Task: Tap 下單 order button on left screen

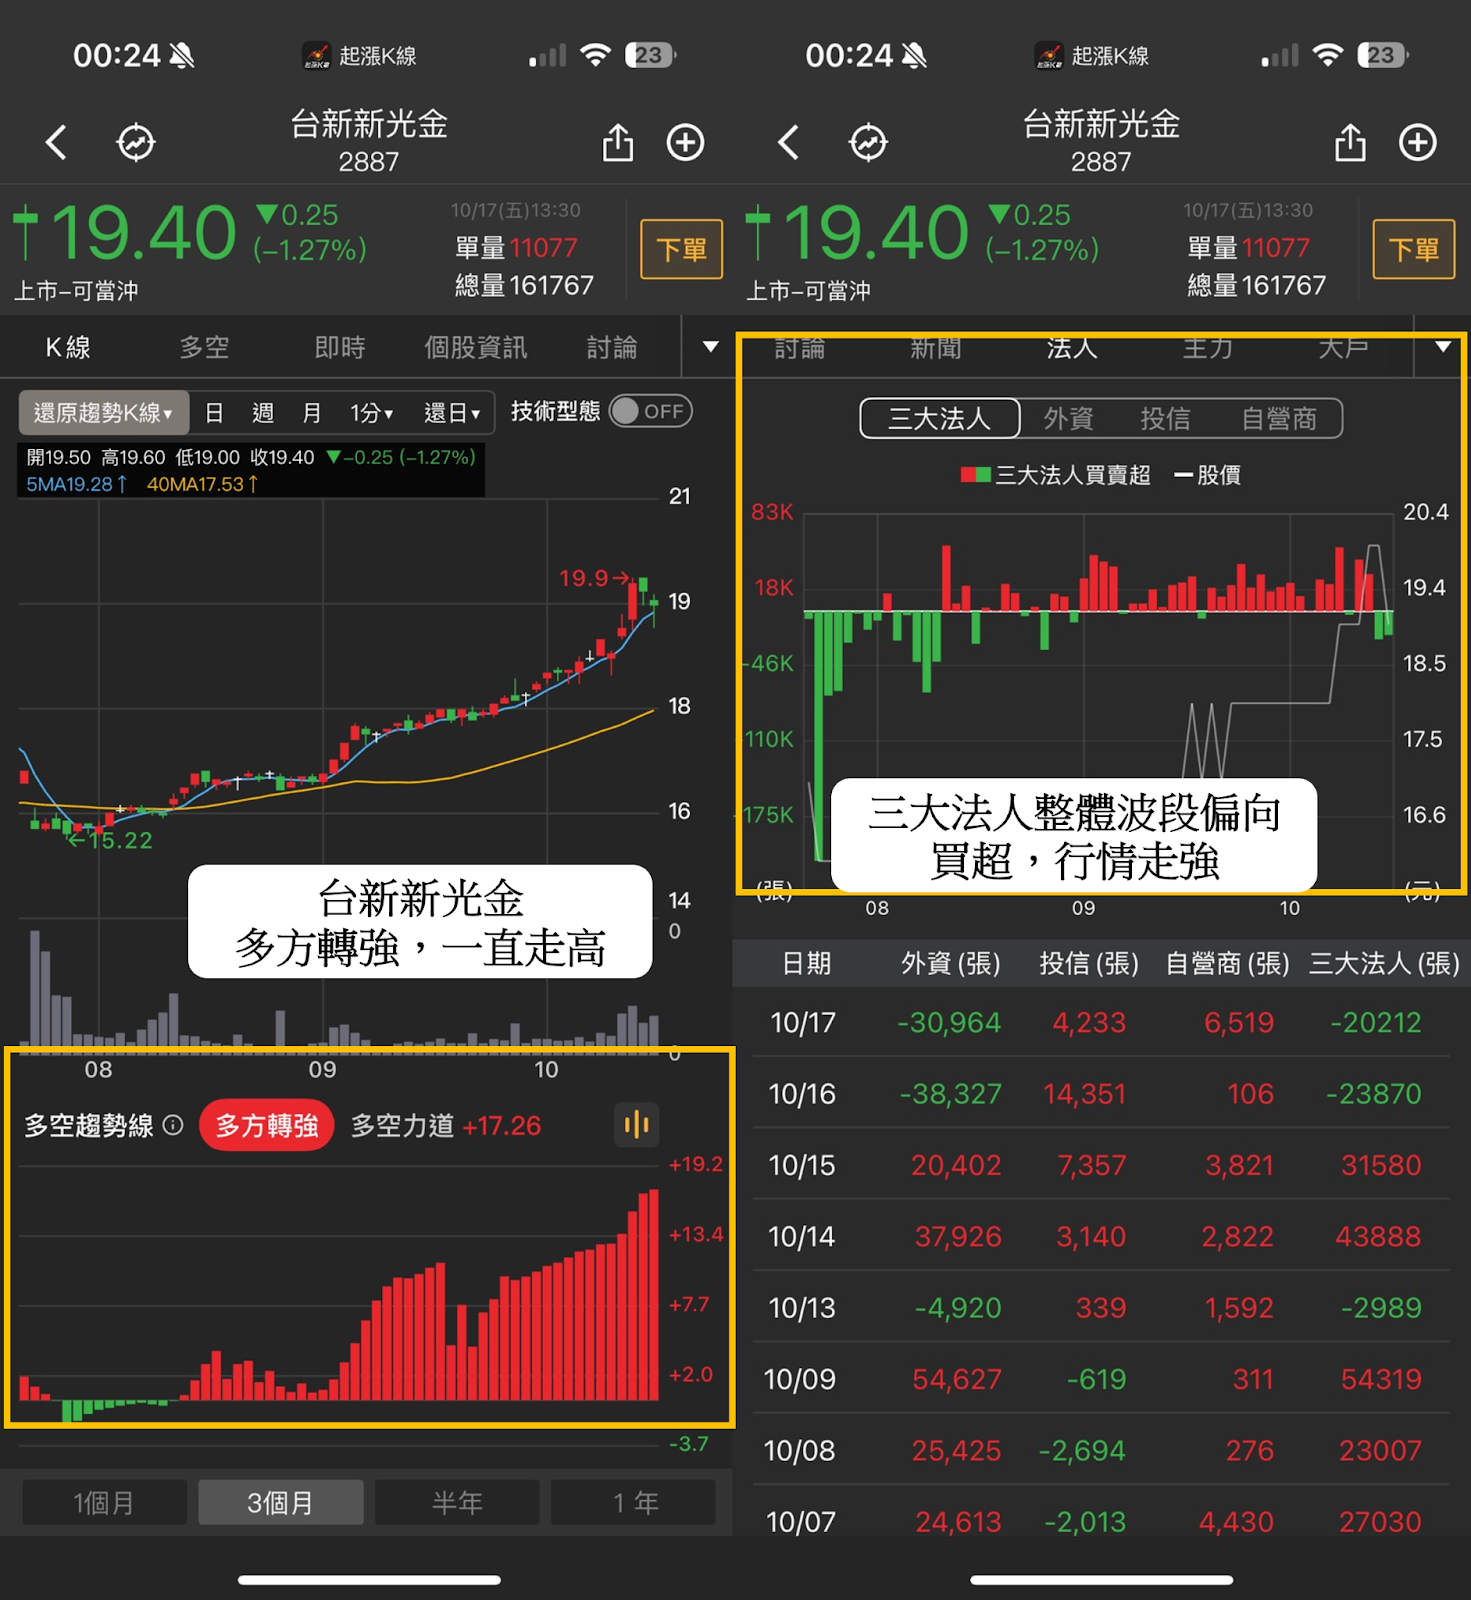Action: click(x=682, y=249)
